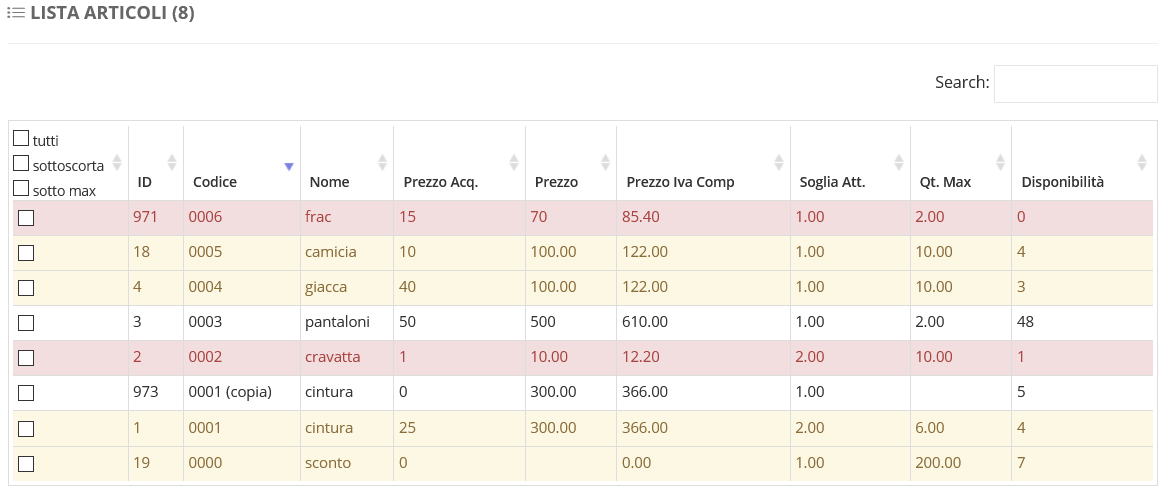Sort by Soglia Att. arrows
The width and height of the screenshot is (1171, 494).
[899, 162]
